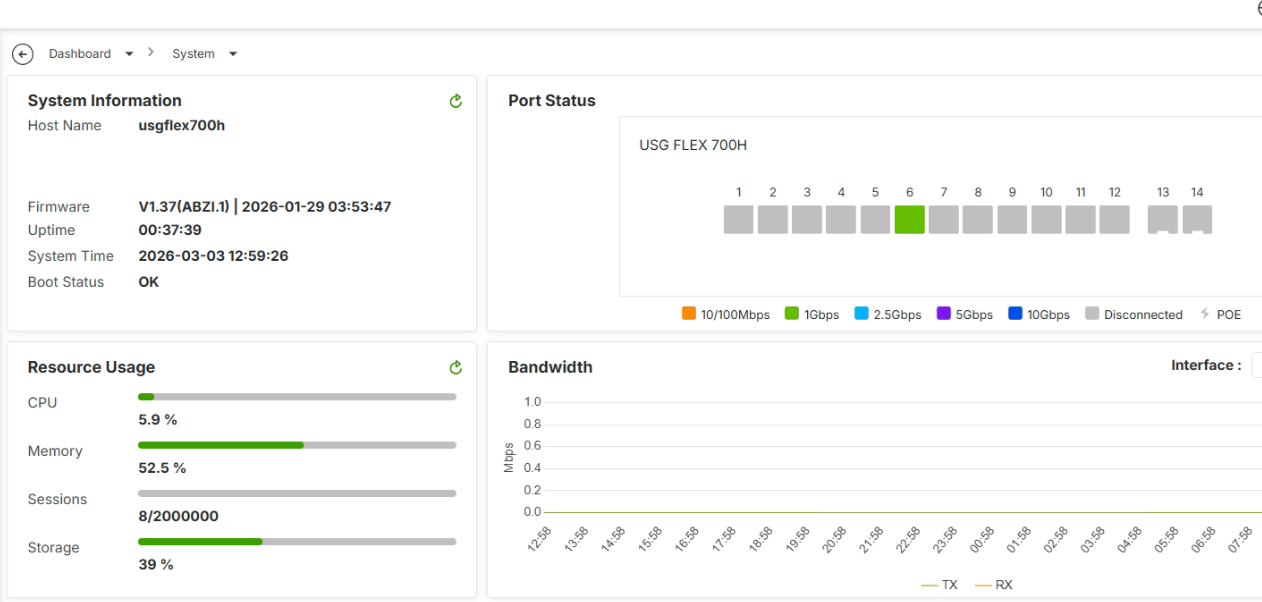The height and width of the screenshot is (602, 1262).
Task: Select port 2 in Port Status
Action: pos(773,220)
